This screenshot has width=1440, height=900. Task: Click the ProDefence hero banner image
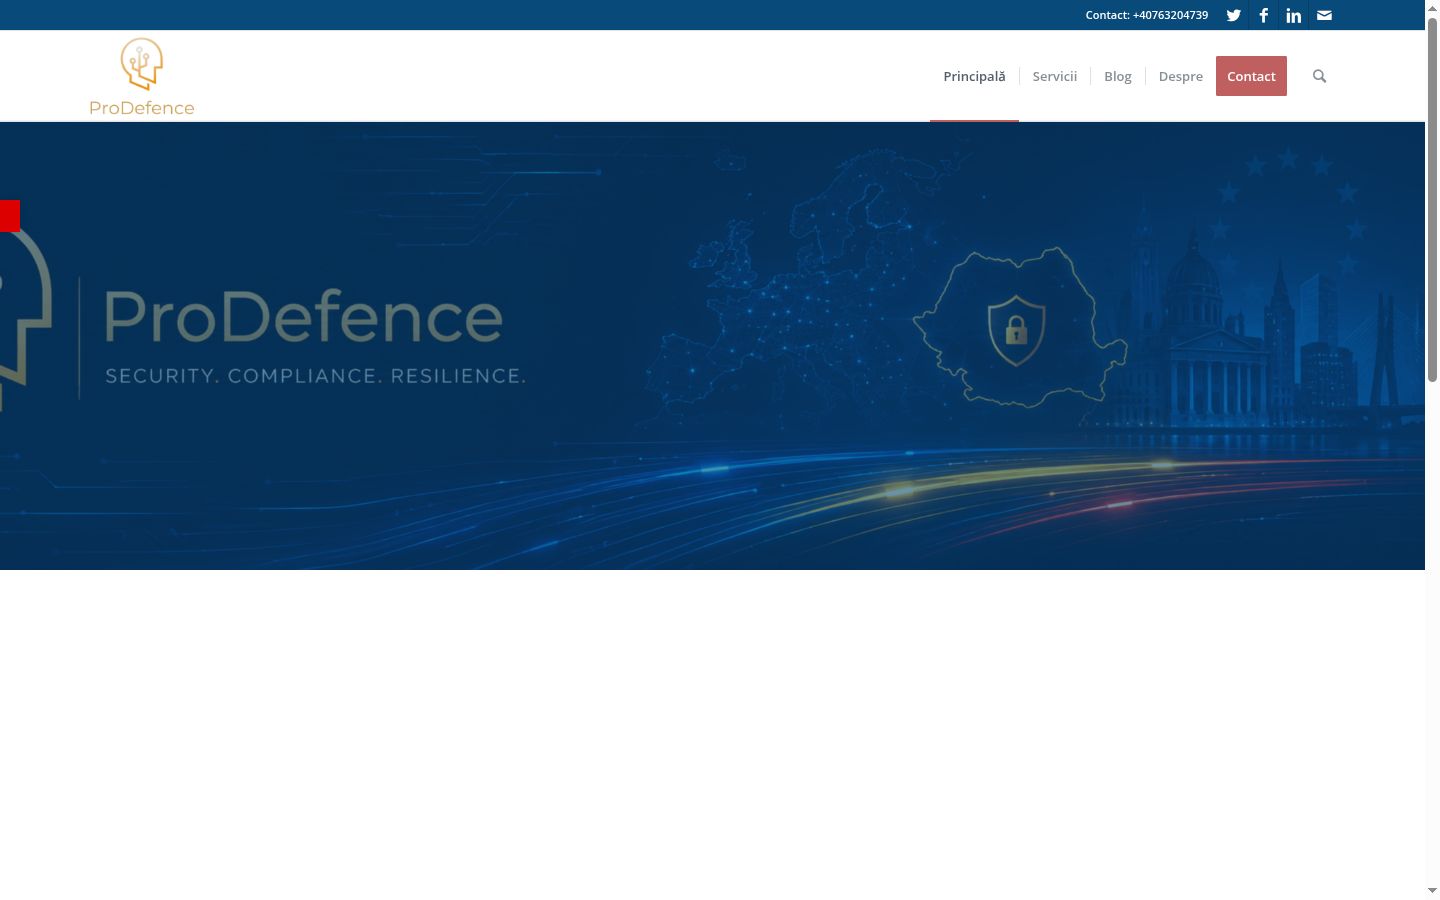click(x=712, y=346)
